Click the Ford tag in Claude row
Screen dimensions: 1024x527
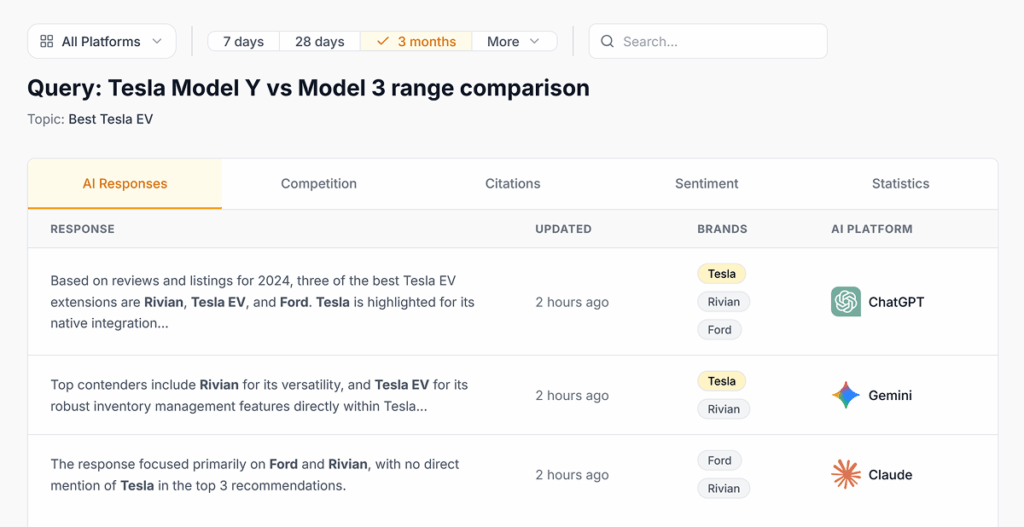click(719, 460)
